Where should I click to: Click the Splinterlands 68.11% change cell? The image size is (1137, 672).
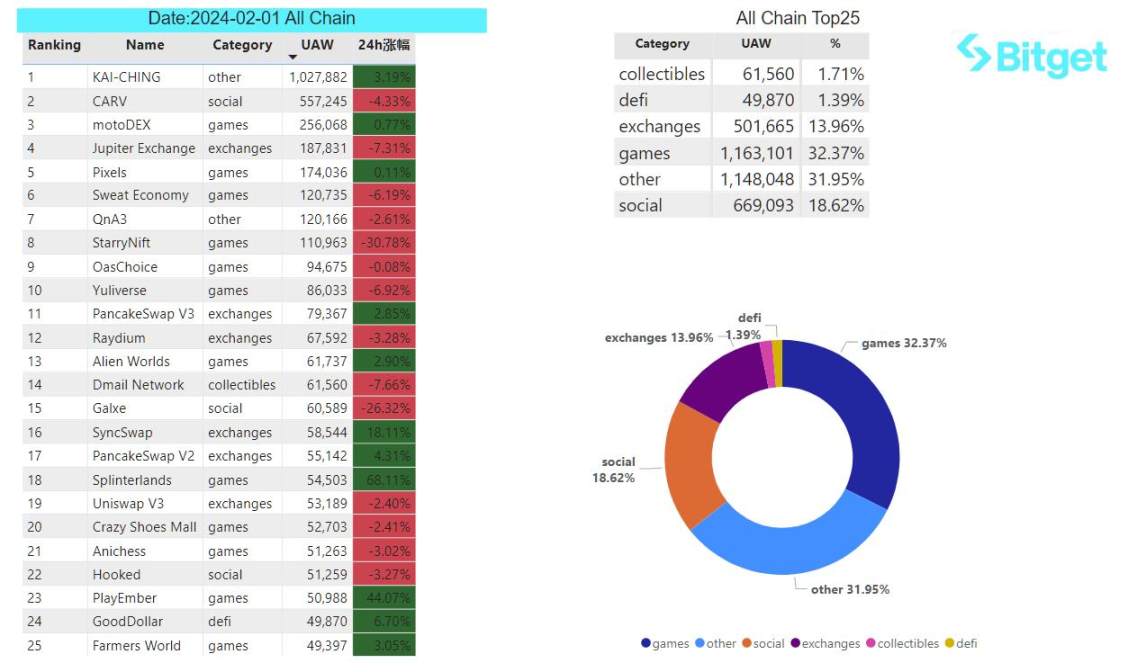[385, 480]
